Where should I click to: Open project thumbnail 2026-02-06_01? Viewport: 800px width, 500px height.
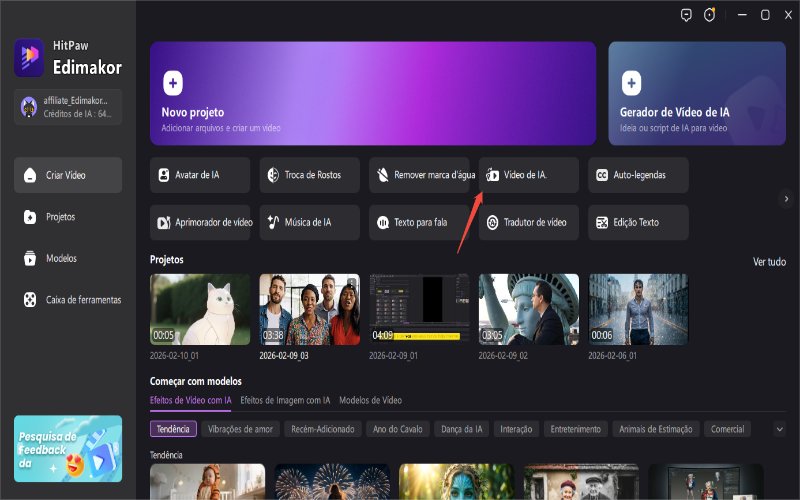[x=638, y=310]
